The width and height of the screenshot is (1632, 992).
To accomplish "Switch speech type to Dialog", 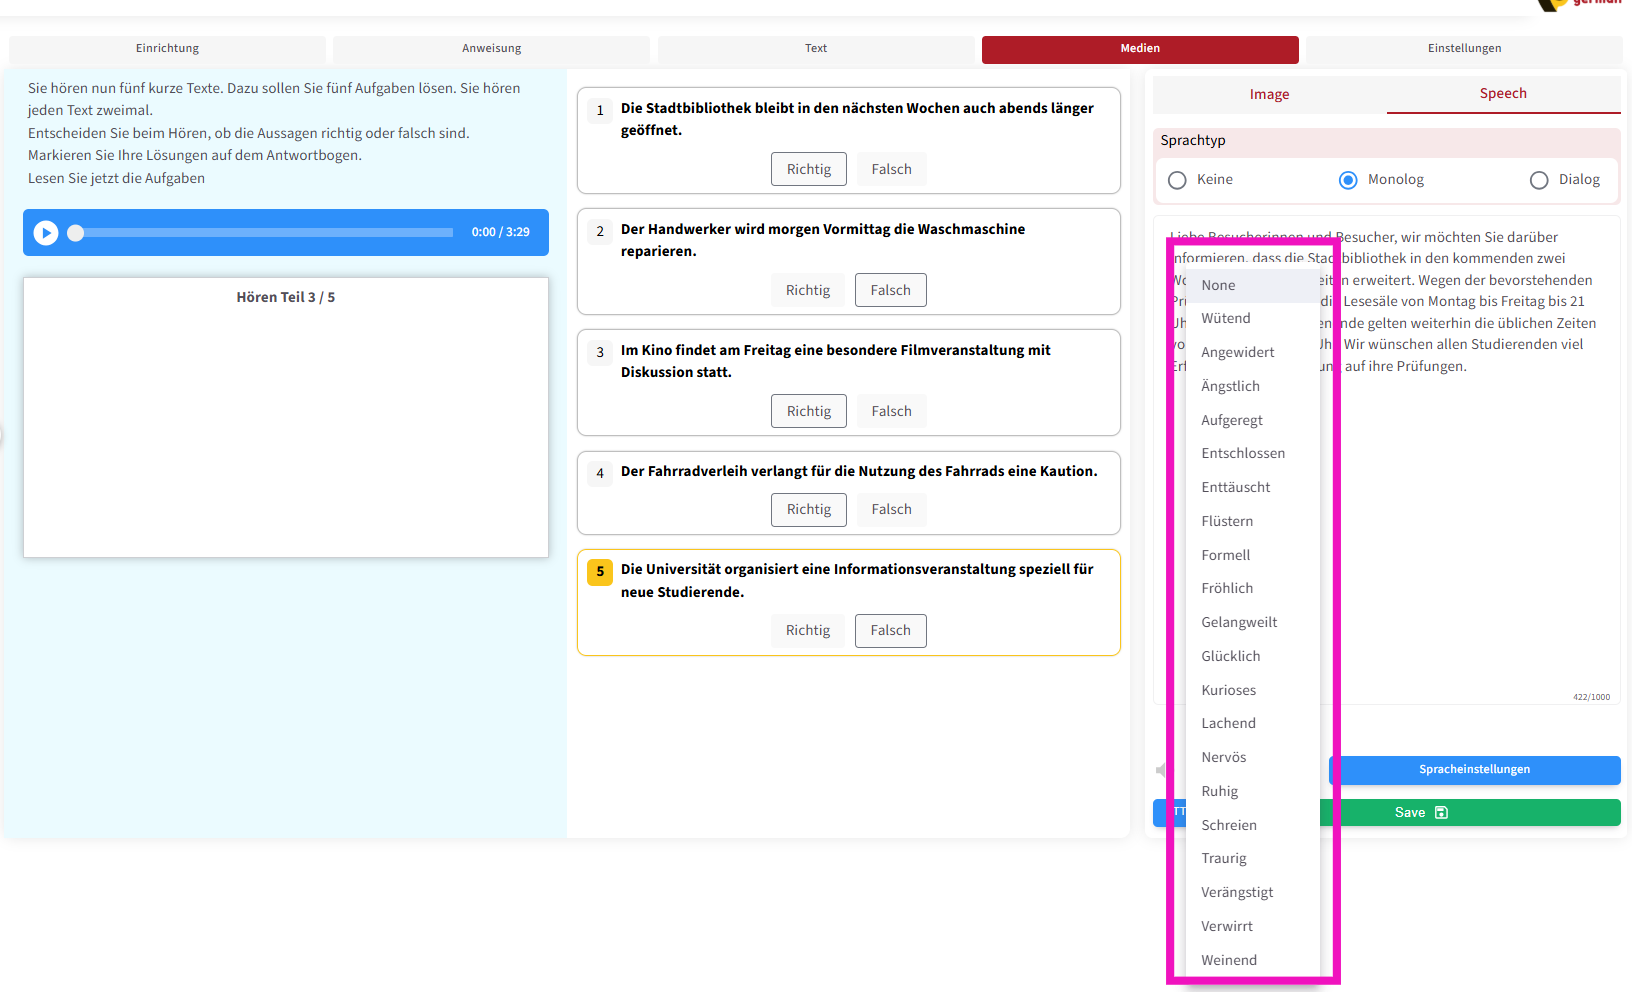I will coord(1539,180).
